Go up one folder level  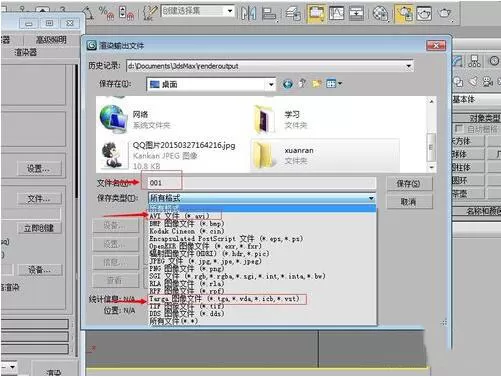coord(303,83)
